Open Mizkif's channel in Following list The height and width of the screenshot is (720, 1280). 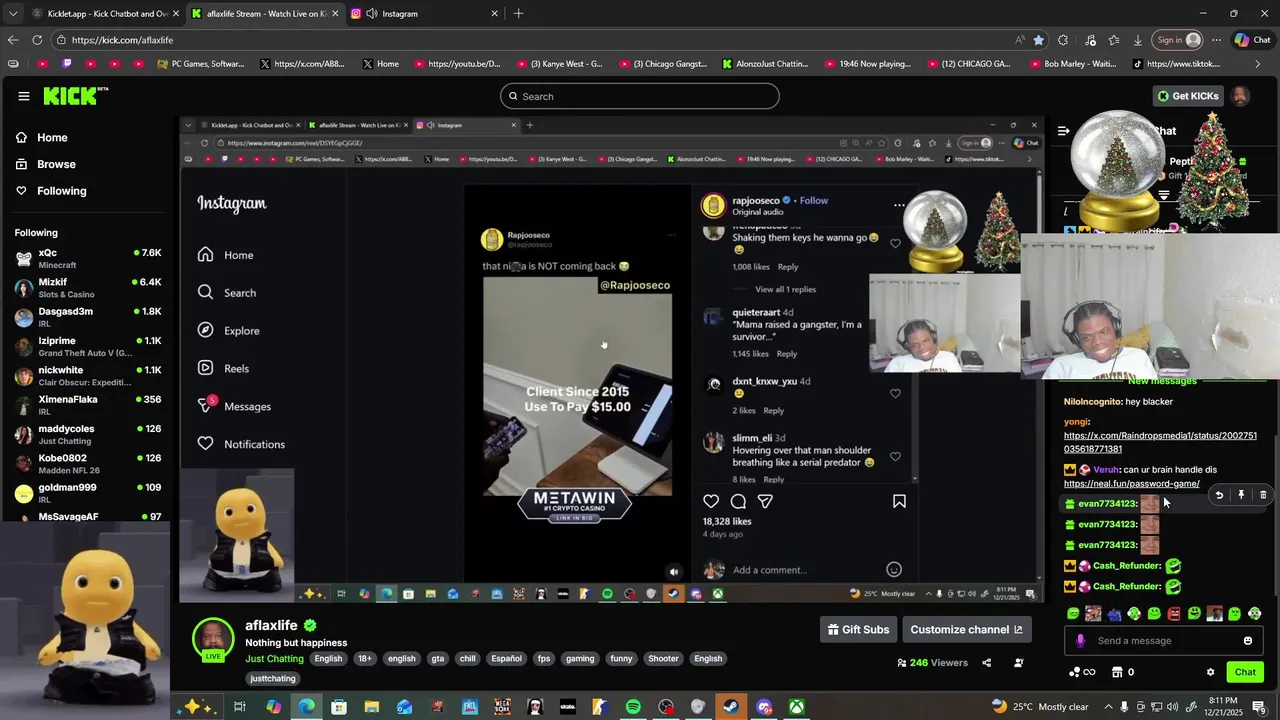(88, 288)
